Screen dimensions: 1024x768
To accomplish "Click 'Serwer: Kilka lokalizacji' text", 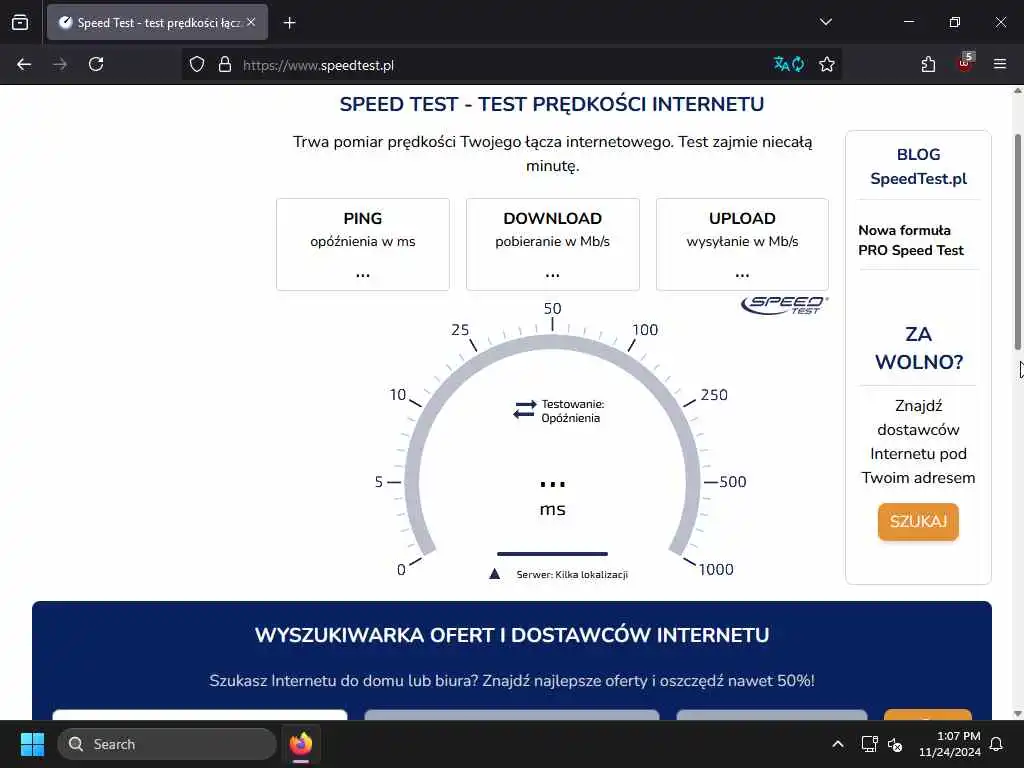I will (x=572, y=575).
